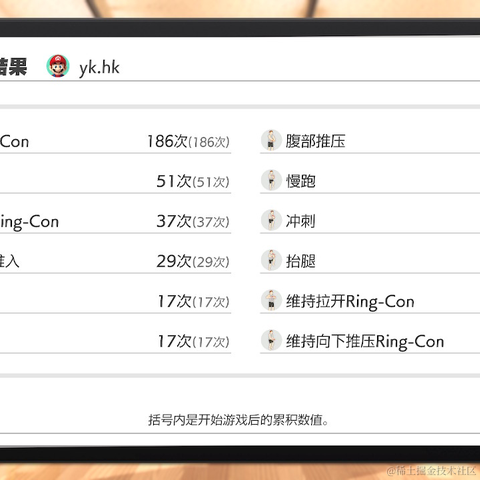Click the 51次 count value
Screen dimensions: 480x480
coord(174,181)
